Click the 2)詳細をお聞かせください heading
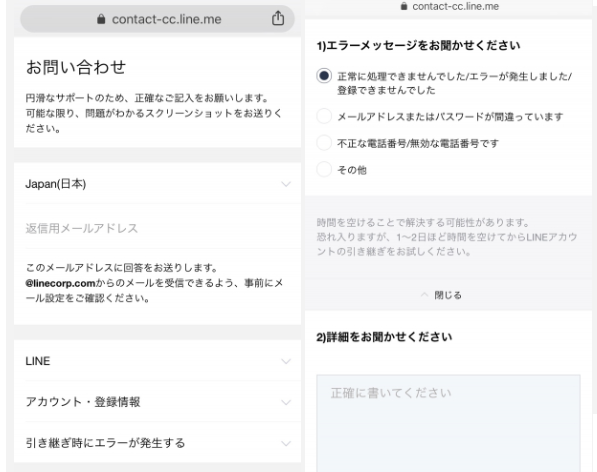597x472 pixels. pos(384,337)
